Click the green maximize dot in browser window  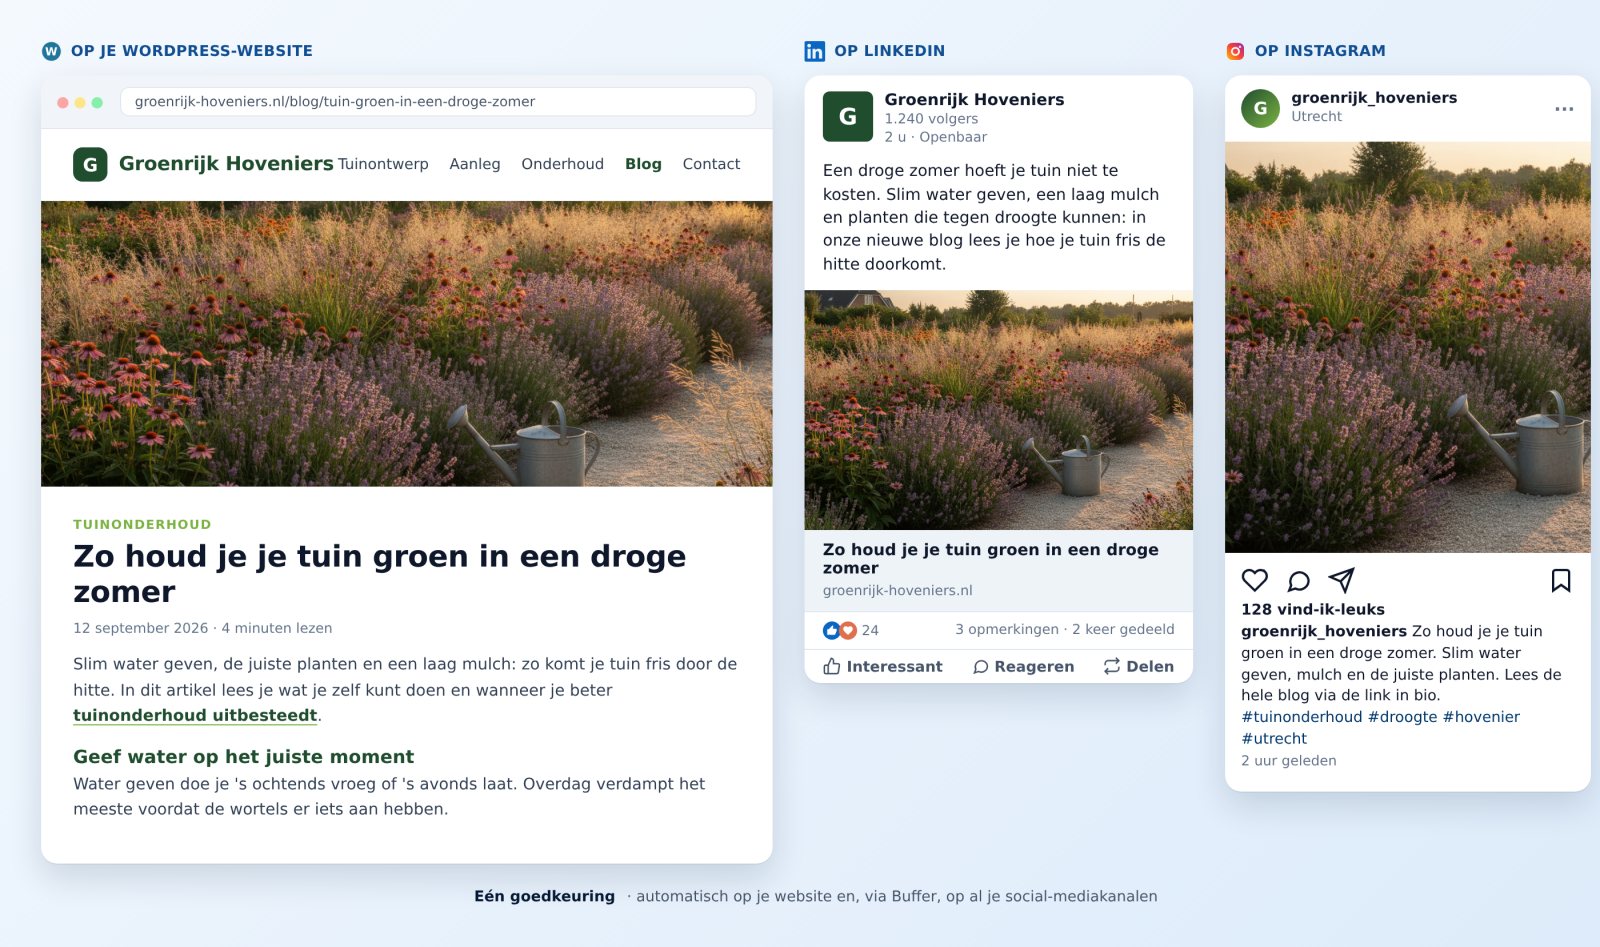[97, 102]
